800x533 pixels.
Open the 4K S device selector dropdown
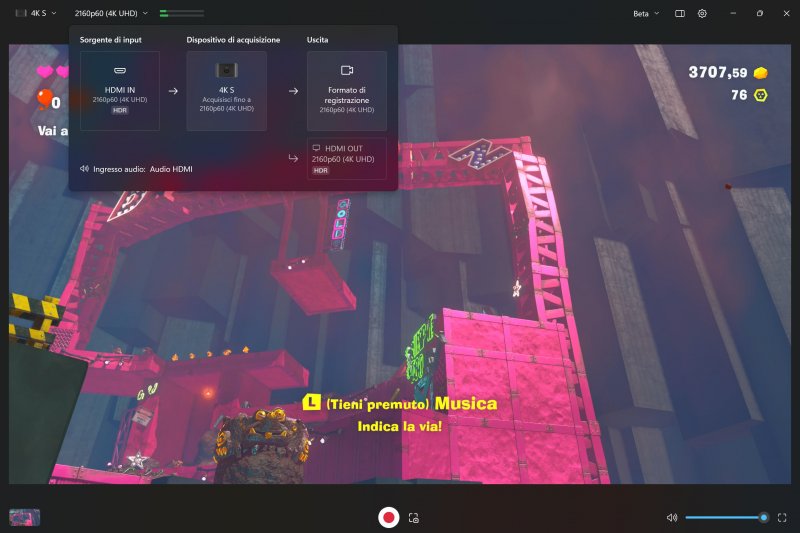click(37, 14)
